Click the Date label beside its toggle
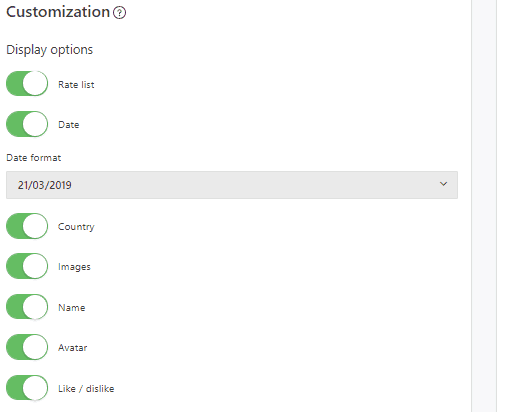 tap(69, 125)
